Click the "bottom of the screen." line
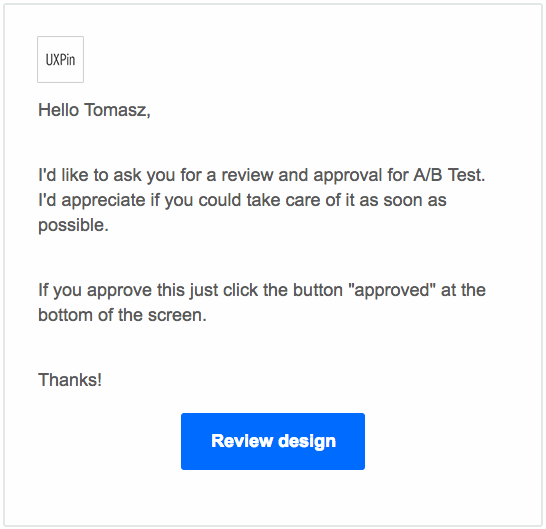Image resolution: width=546 pixels, height=529 pixels. tap(122, 315)
